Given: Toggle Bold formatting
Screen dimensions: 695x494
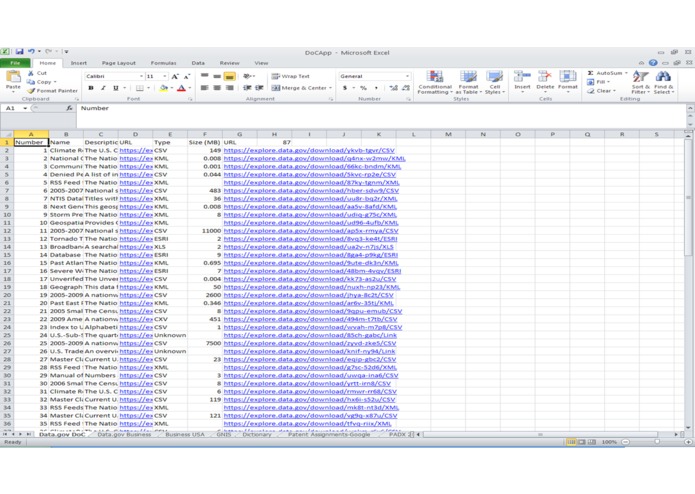Looking at the screenshot, I should [x=91, y=88].
